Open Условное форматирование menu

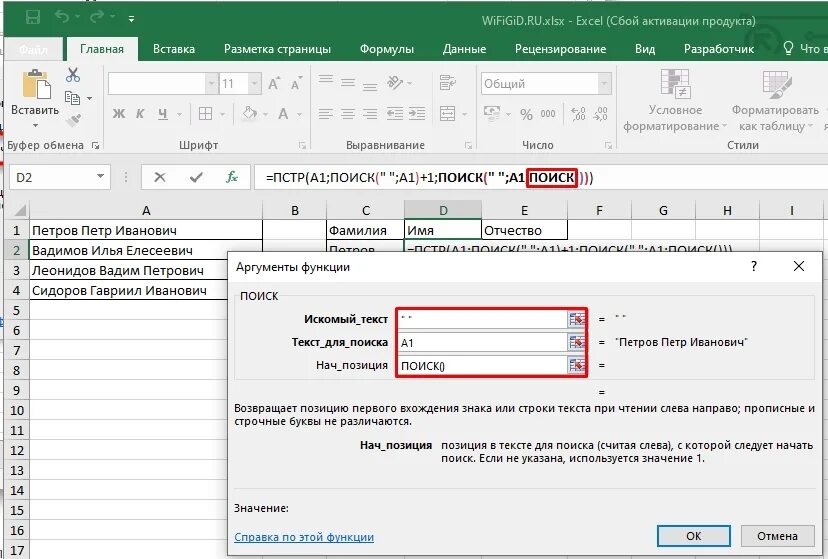[x=675, y=100]
